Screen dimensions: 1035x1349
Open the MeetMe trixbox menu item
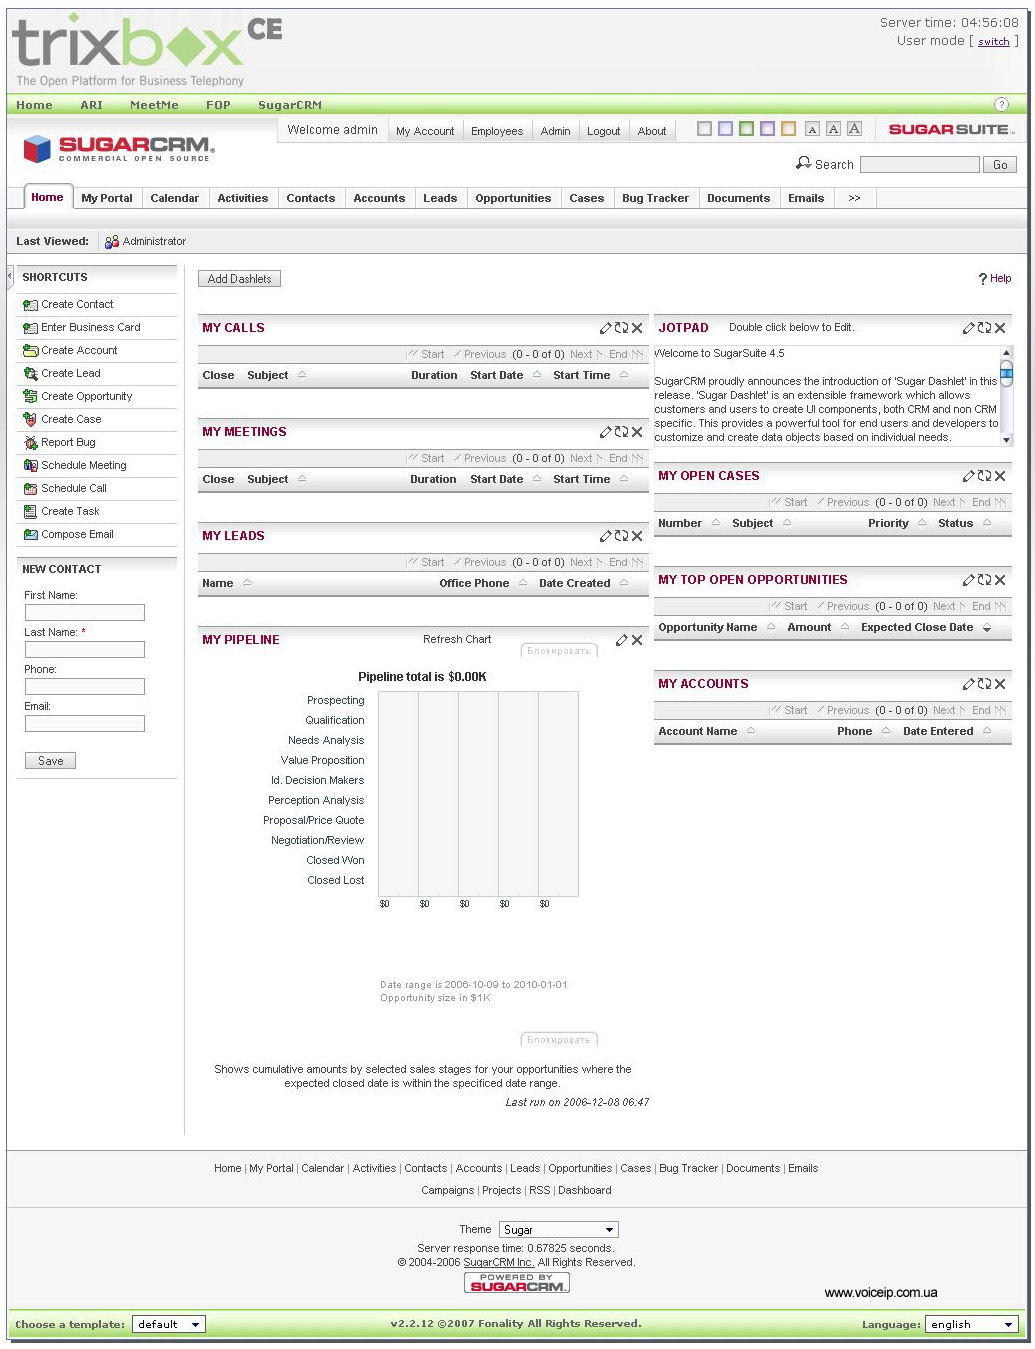[154, 105]
